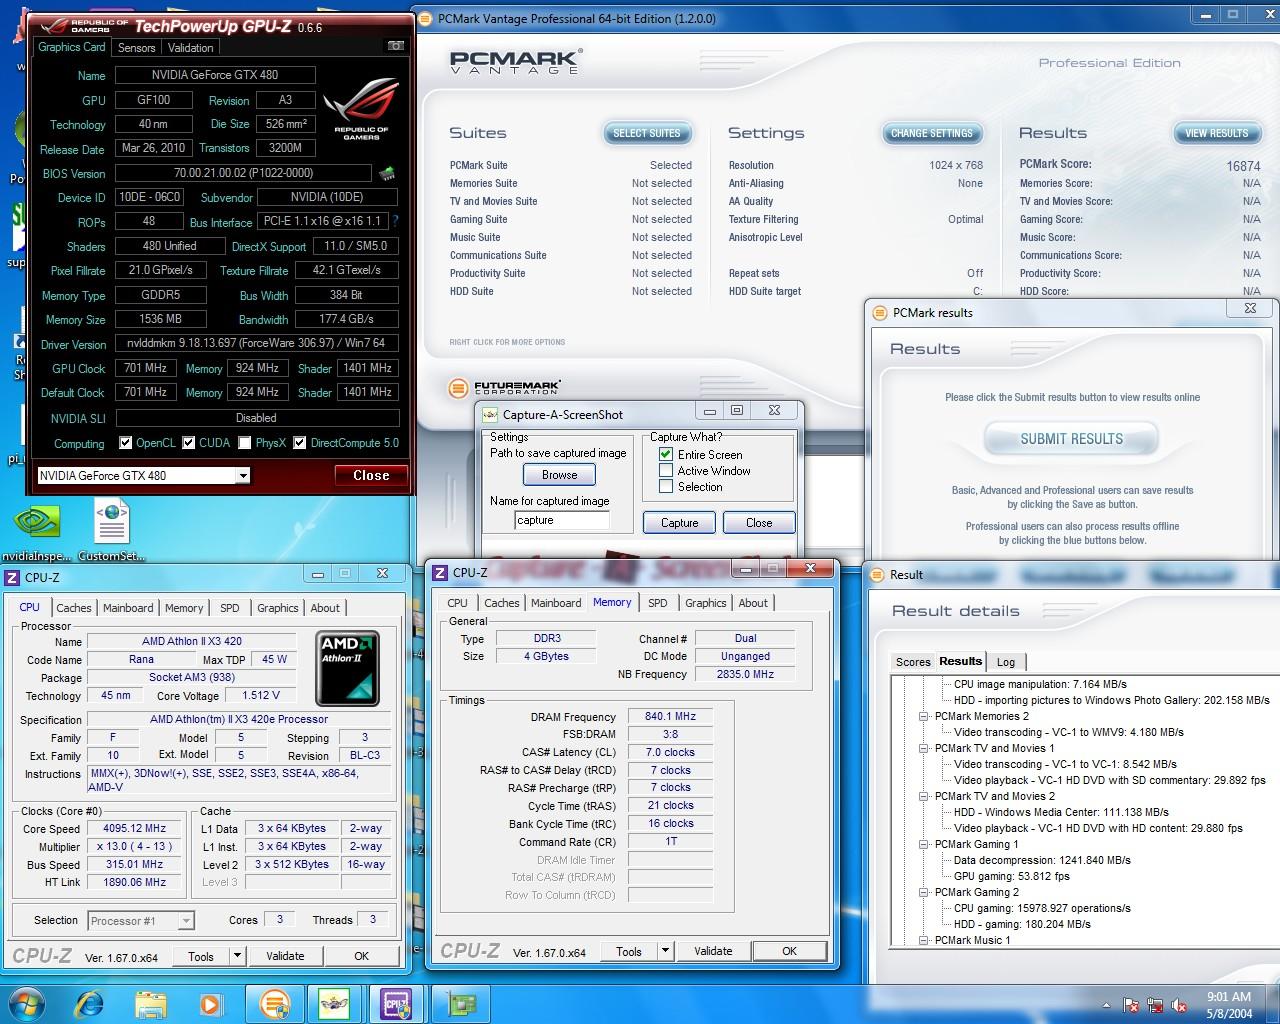Launch Windows Media Player from taskbar

(211, 1003)
